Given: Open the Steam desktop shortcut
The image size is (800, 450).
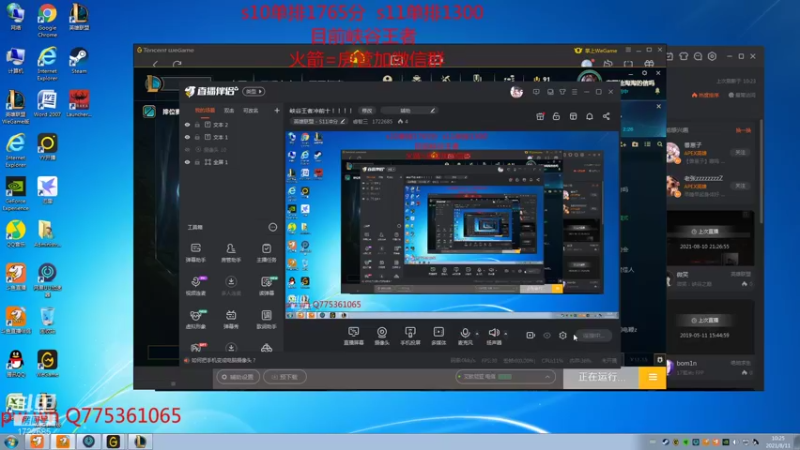Looking at the screenshot, I should tap(79, 61).
